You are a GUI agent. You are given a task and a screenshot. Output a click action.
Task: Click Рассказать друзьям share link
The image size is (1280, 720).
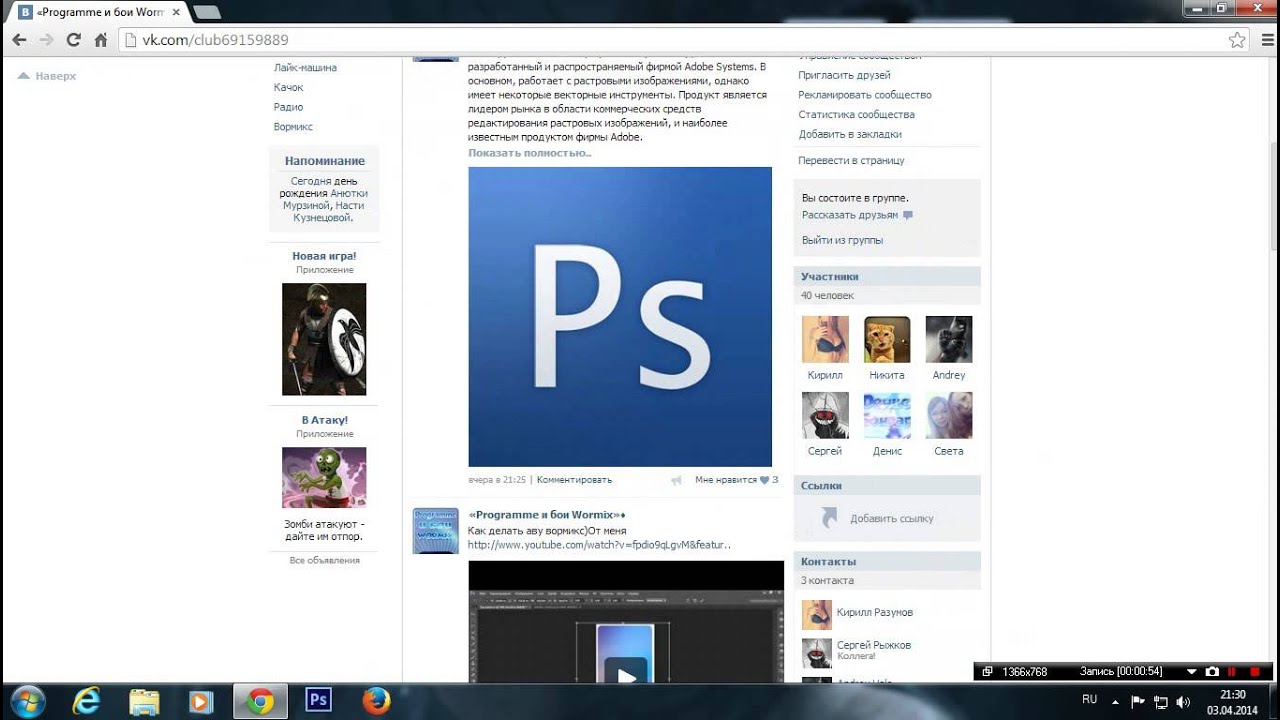point(850,215)
